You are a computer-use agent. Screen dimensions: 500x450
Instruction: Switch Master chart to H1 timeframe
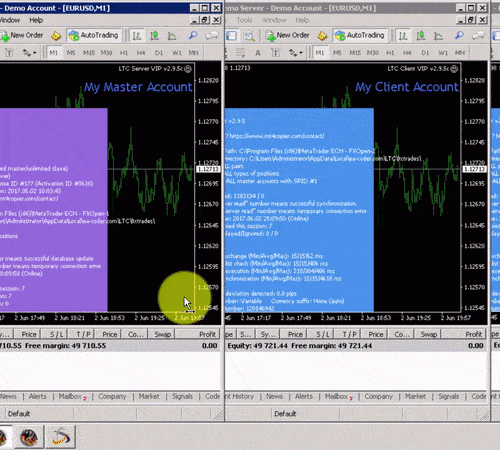coord(124,53)
